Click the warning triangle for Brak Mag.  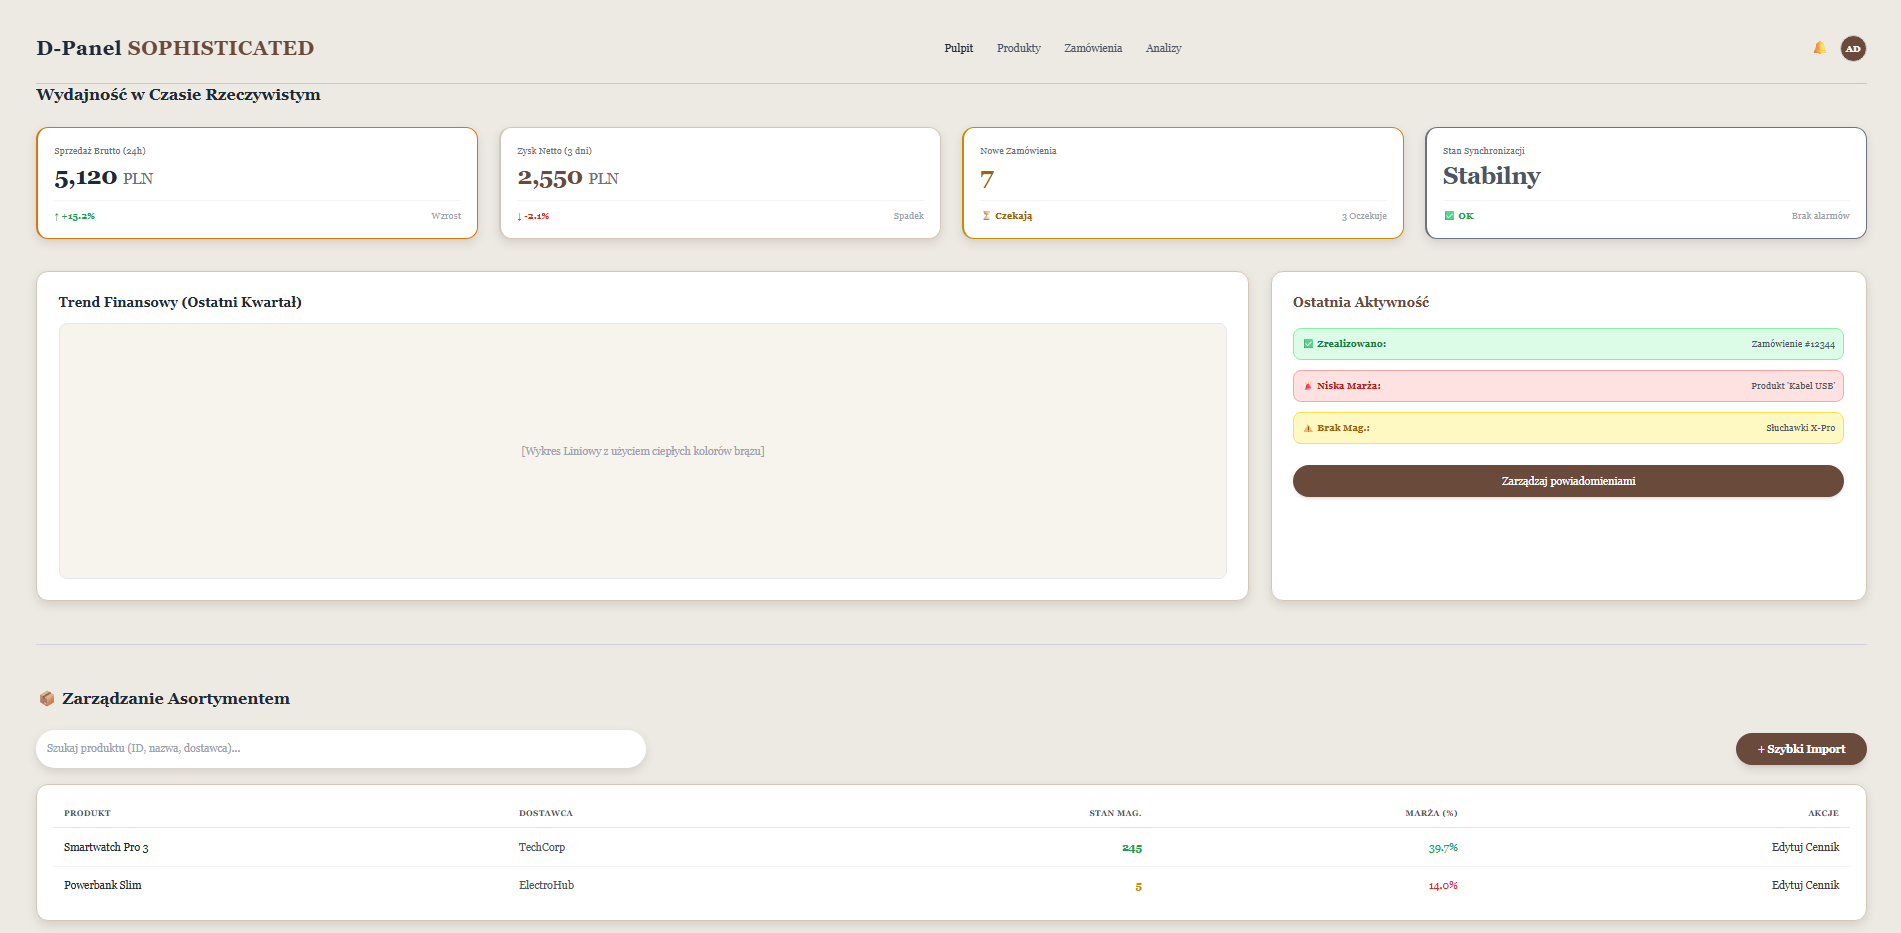[x=1308, y=428]
